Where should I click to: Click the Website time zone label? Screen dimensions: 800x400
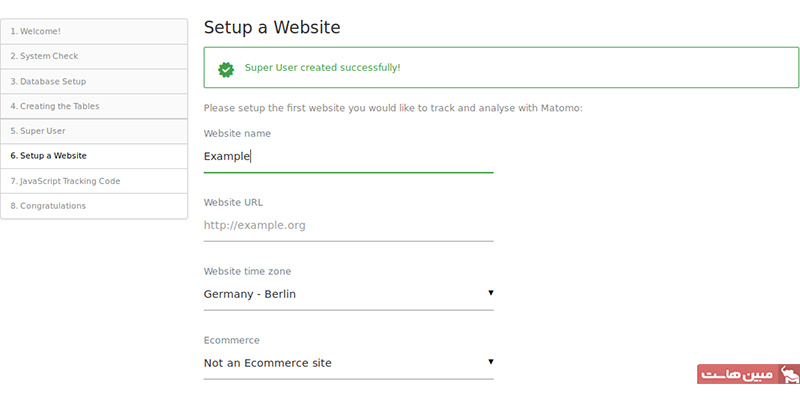(x=247, y=271)
